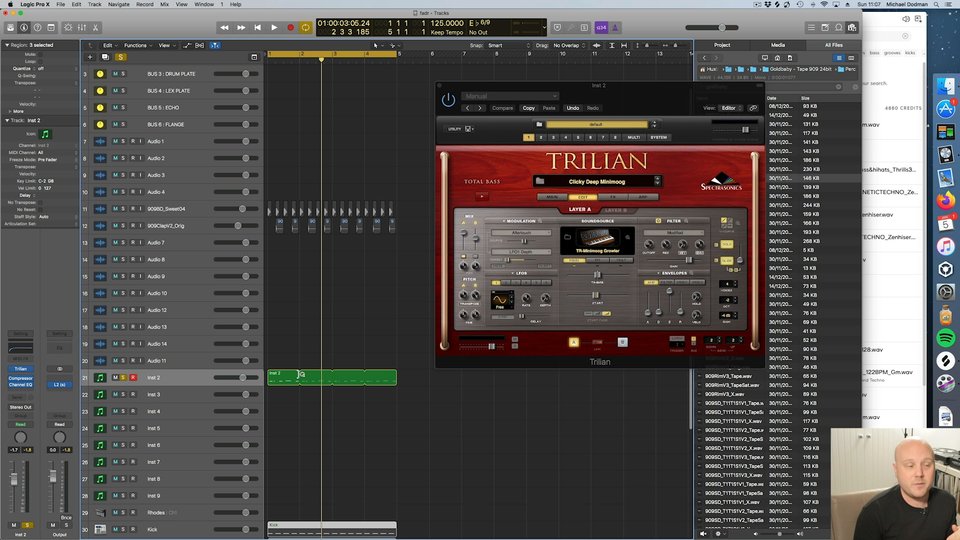Viewport: 960px width, 540px height.
Task: Toggle the Inspector button in the control bar
Action: pos(24,28)
